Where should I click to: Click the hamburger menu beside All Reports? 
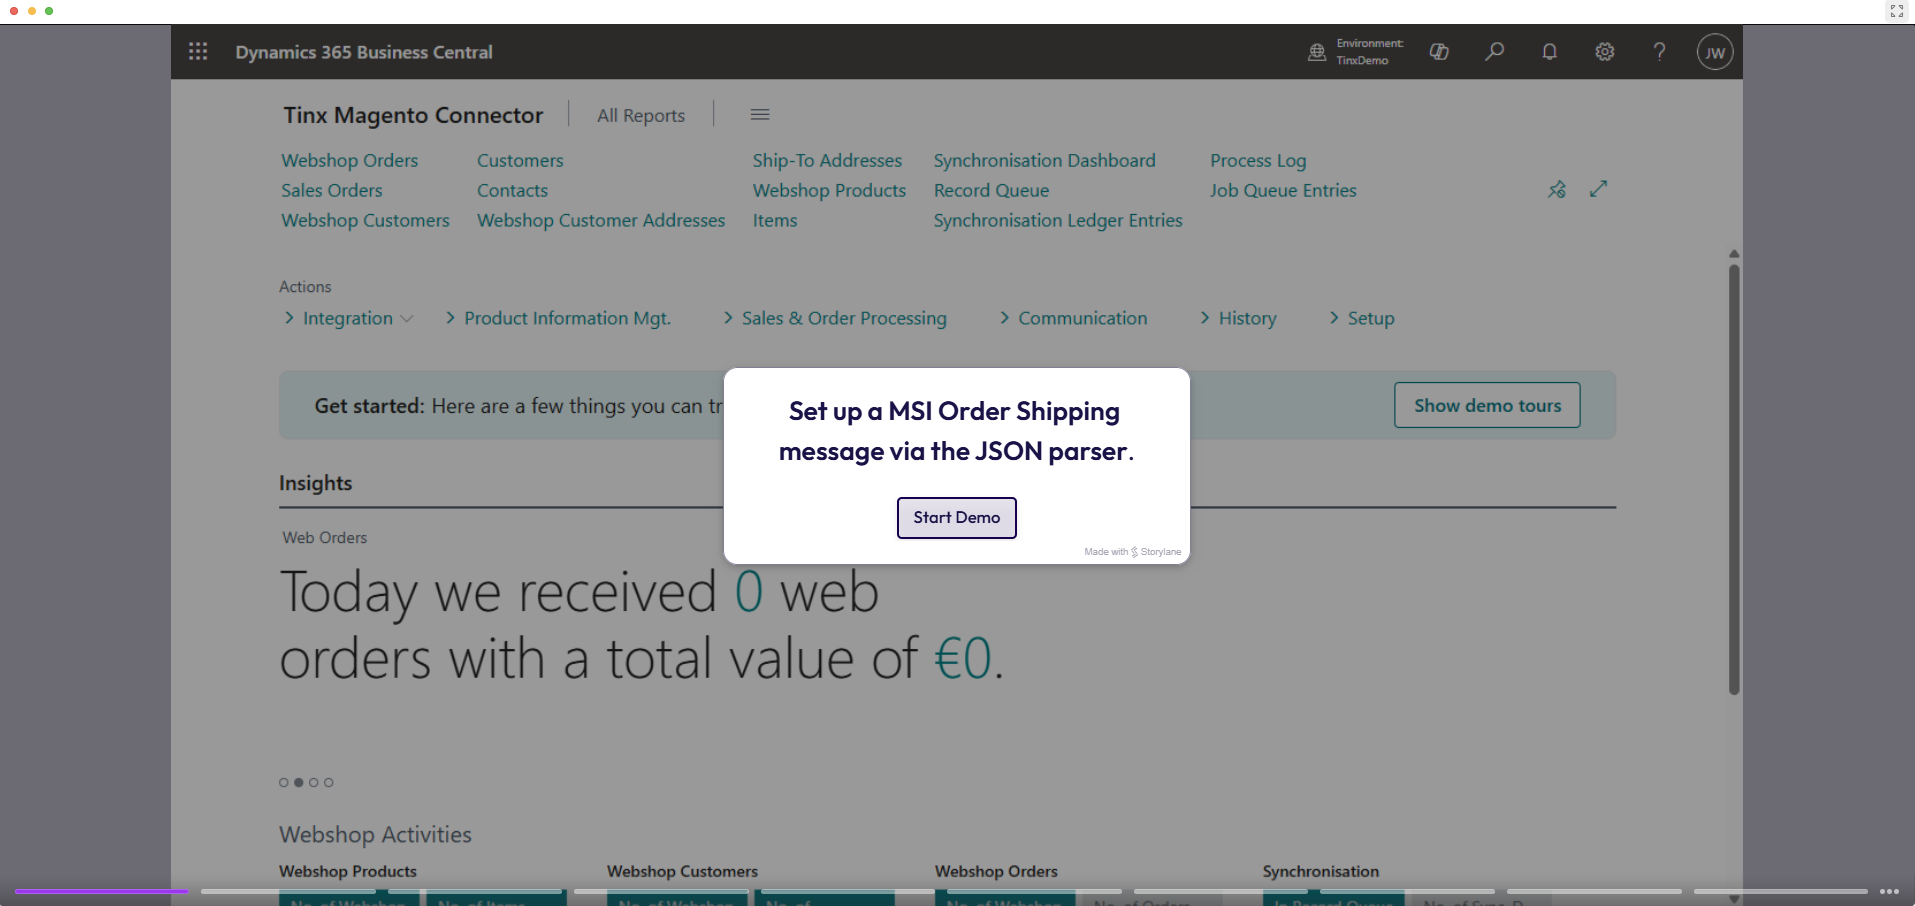[x=760, y=115]
